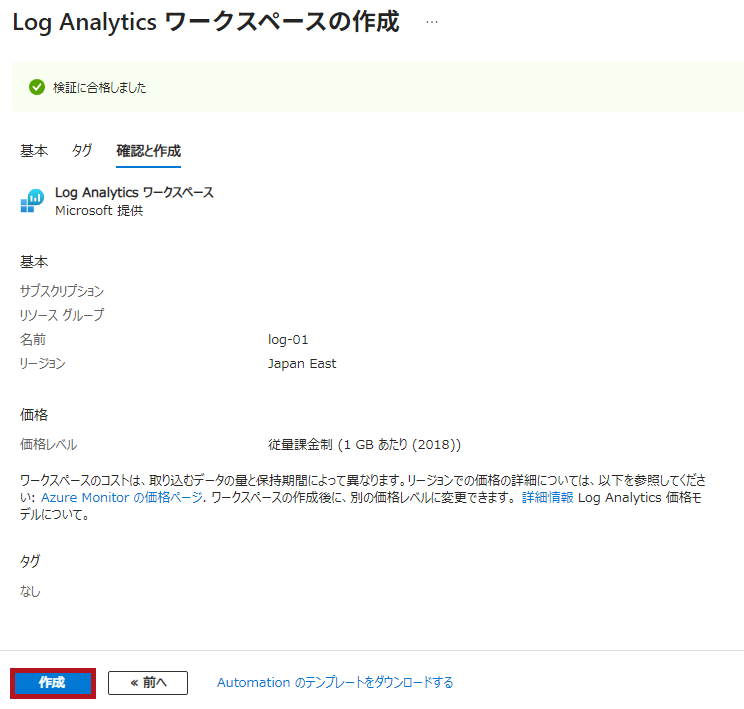Click the なし value under the タグ section
744x709 pixels.
(x=30, y=591)
